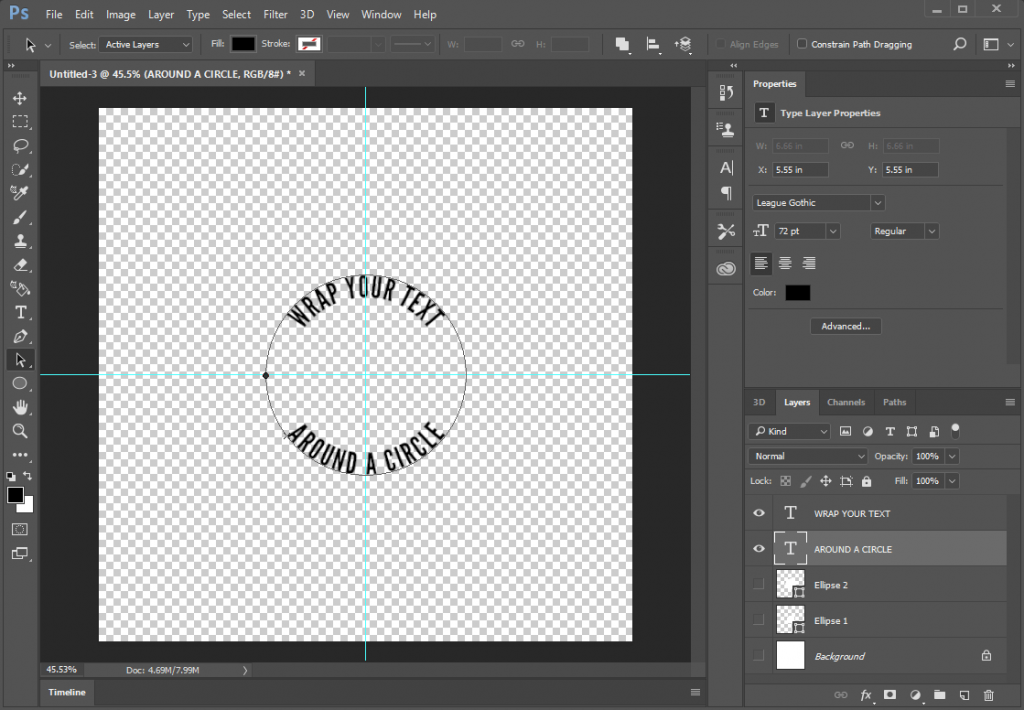The width and height of the screenshot is (1024, 710).
Task: Select the Move tool
Action: [20, 98]
